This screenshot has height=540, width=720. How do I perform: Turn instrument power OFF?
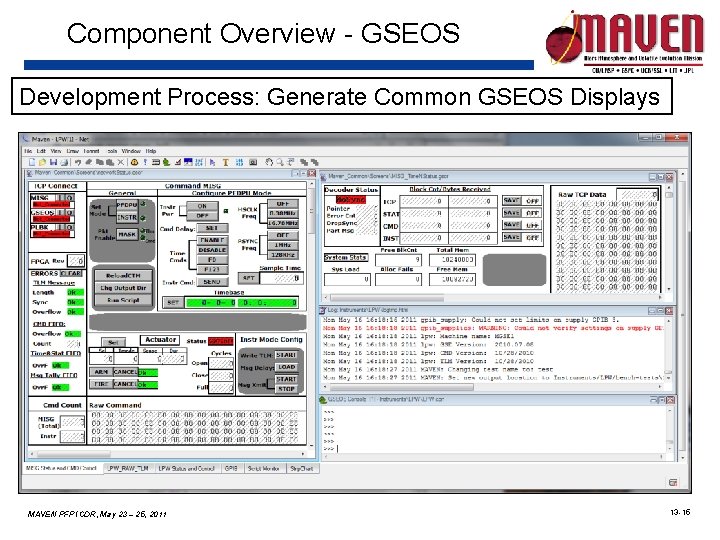[202, 215]
